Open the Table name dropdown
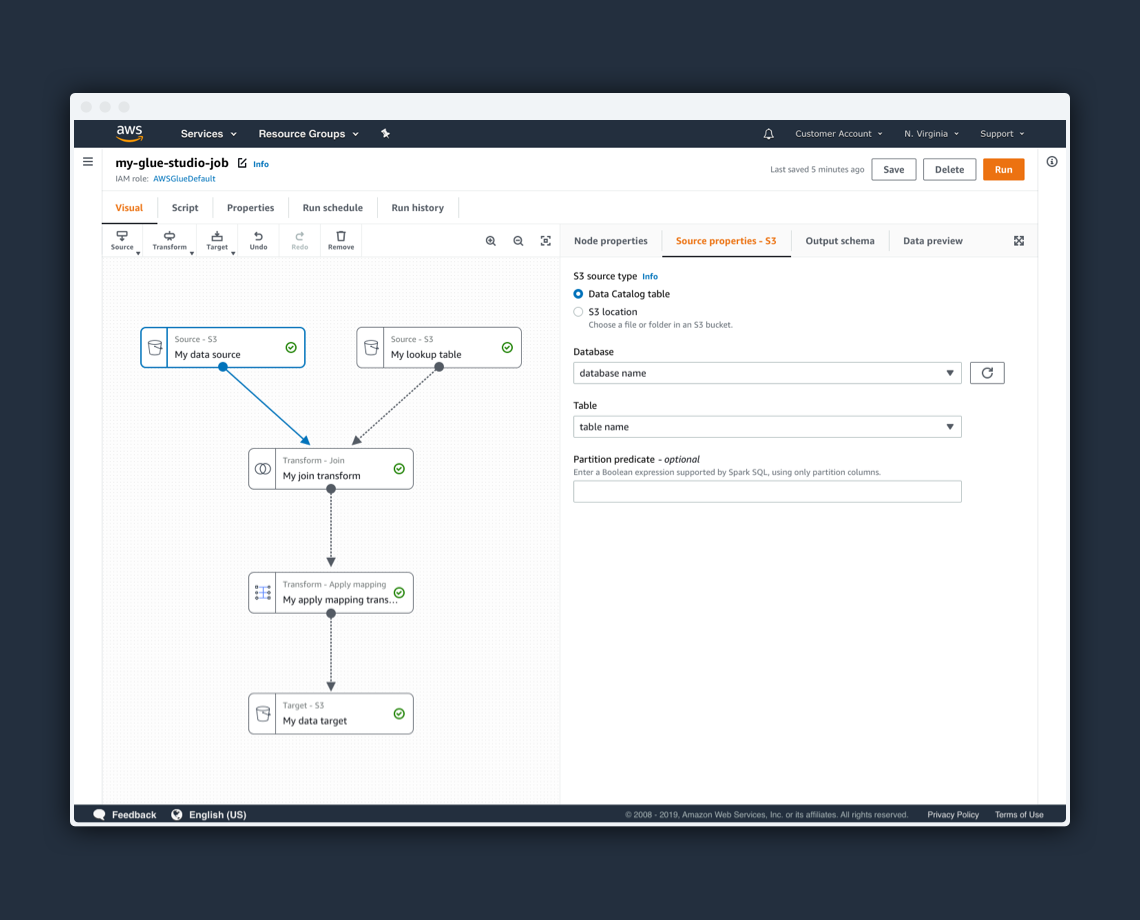 (767, 427)
